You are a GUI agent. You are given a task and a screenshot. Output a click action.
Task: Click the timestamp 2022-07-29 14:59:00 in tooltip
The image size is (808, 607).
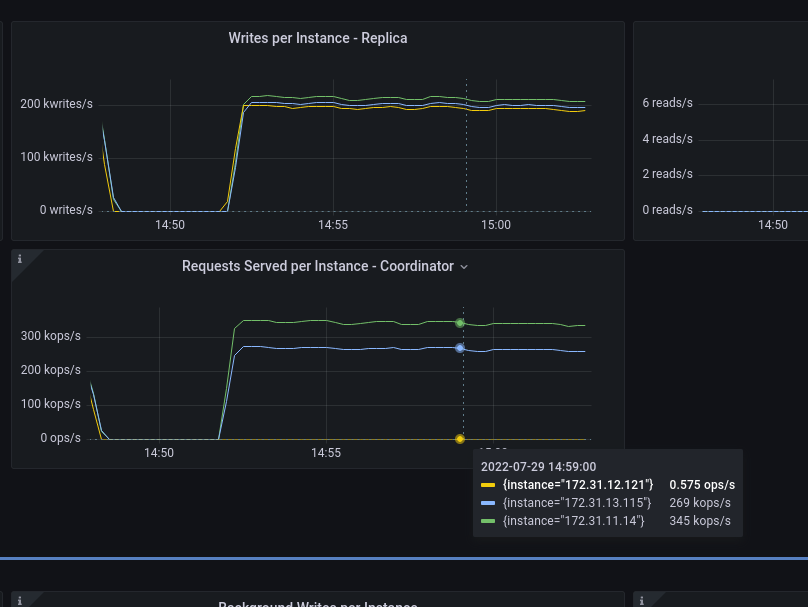539,466
